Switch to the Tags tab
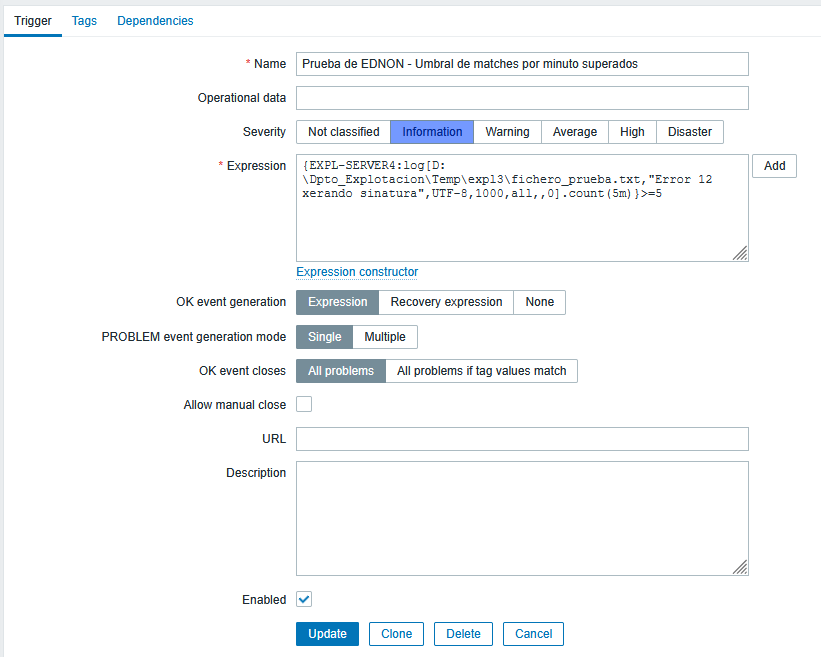Image resolution: width=821 pixels, height=657 pixels. coord(84,20)
